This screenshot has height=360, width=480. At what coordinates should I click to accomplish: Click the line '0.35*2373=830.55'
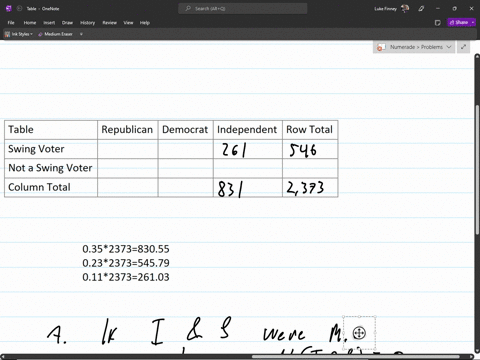(x=126, y=249)
